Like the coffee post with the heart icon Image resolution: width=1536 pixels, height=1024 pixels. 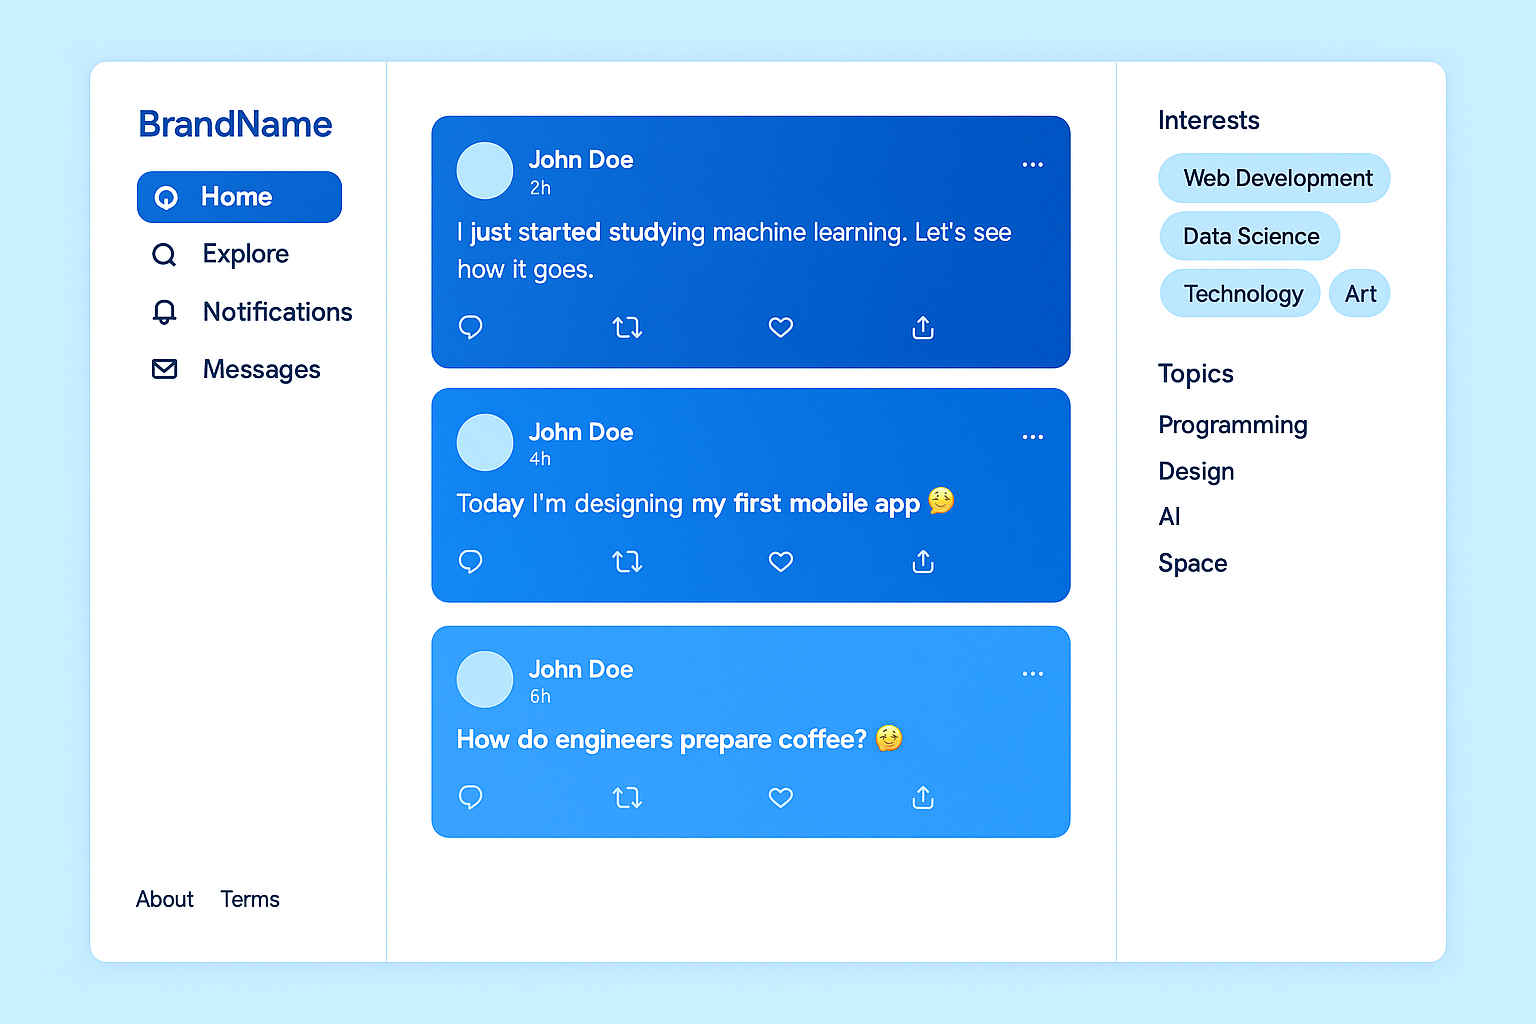point(780,797)
